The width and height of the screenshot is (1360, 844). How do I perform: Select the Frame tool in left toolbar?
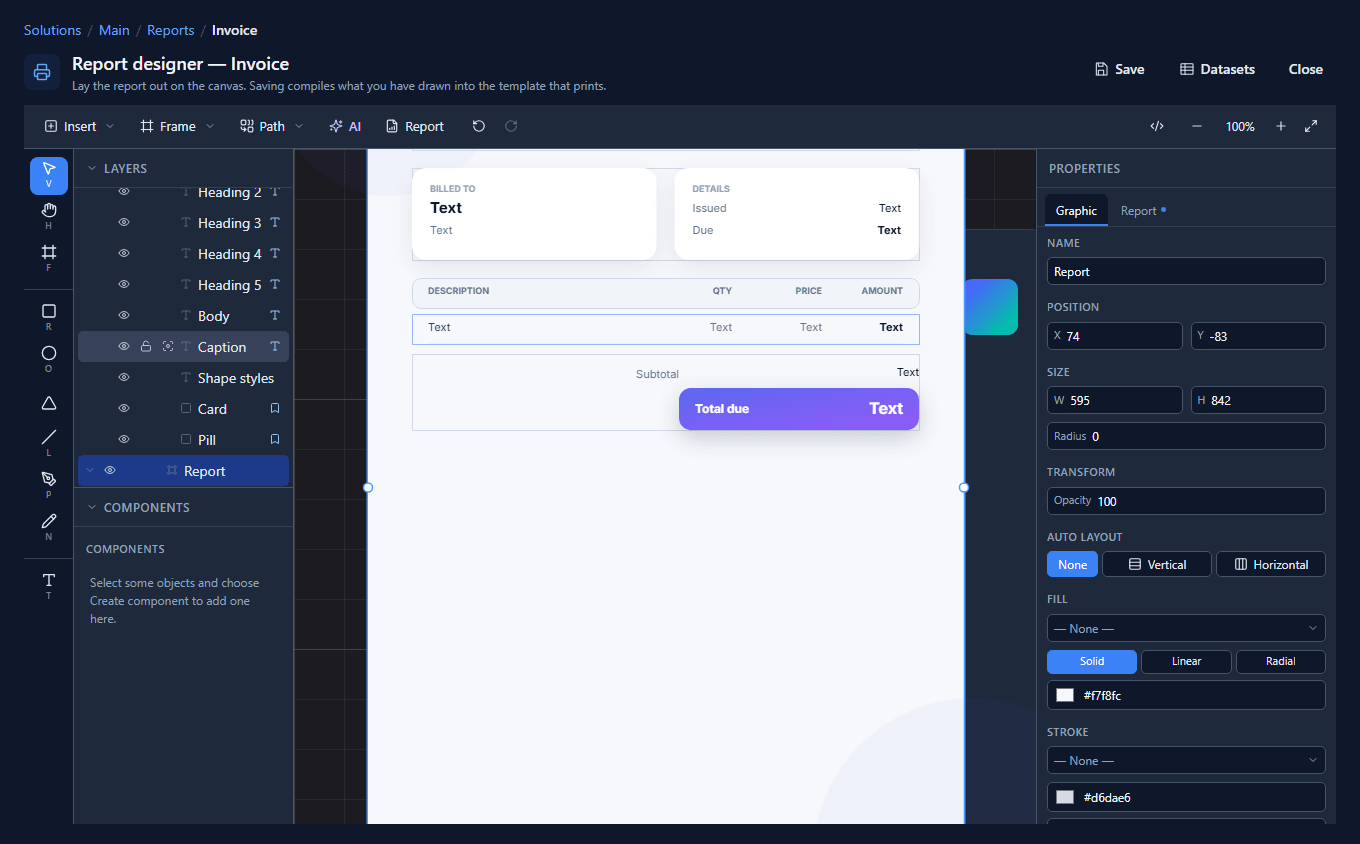pos(49,259)
